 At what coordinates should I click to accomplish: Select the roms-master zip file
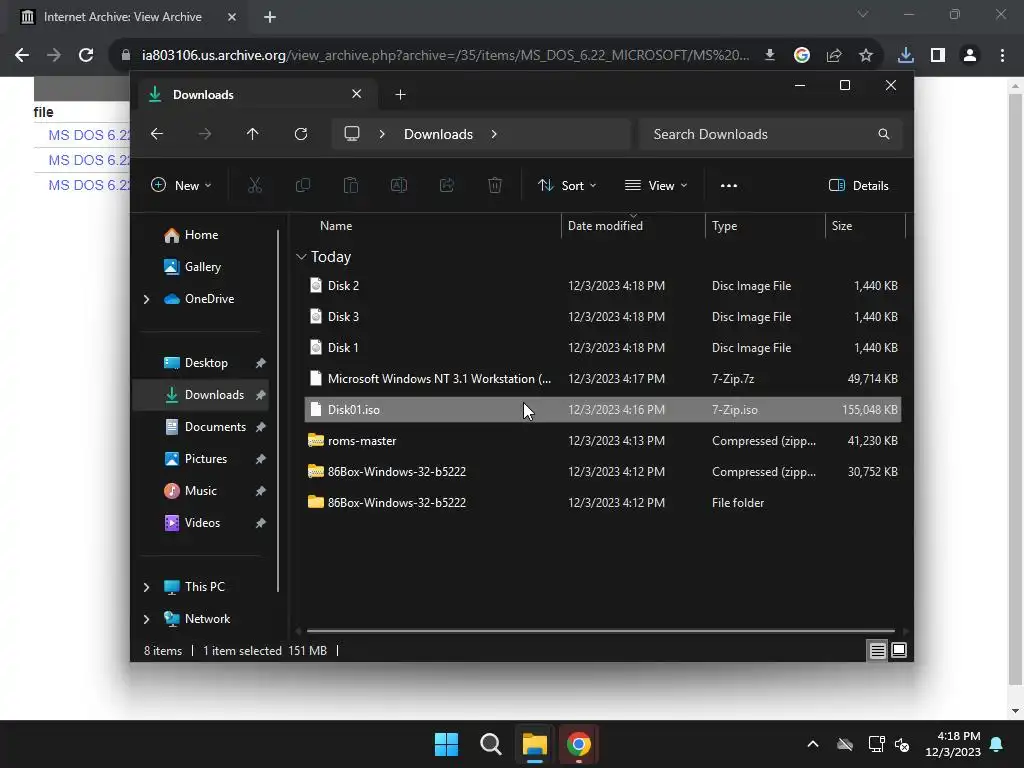603,441
